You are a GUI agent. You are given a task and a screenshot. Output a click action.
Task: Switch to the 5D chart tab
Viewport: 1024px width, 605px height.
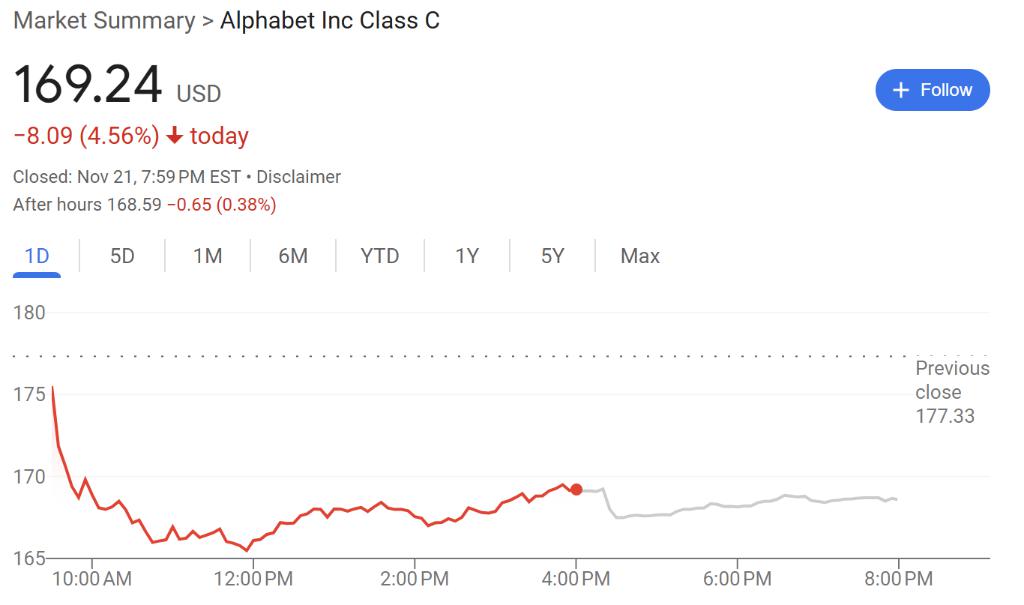click(122, 256)
